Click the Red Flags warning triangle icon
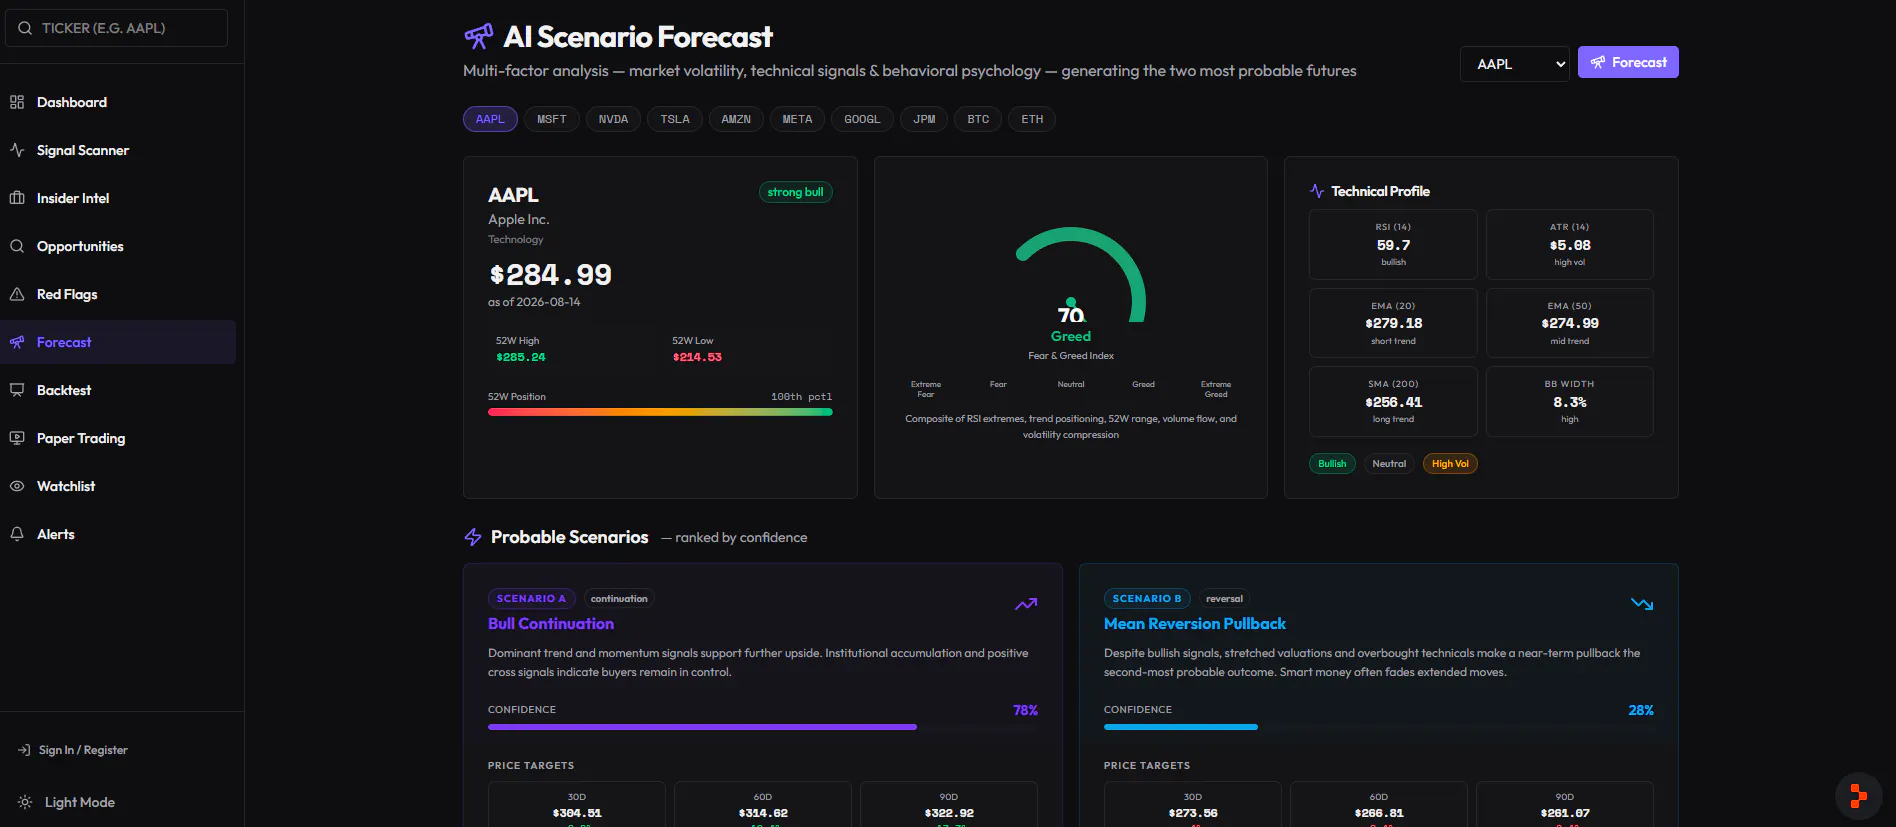 (x=17, y=294)
